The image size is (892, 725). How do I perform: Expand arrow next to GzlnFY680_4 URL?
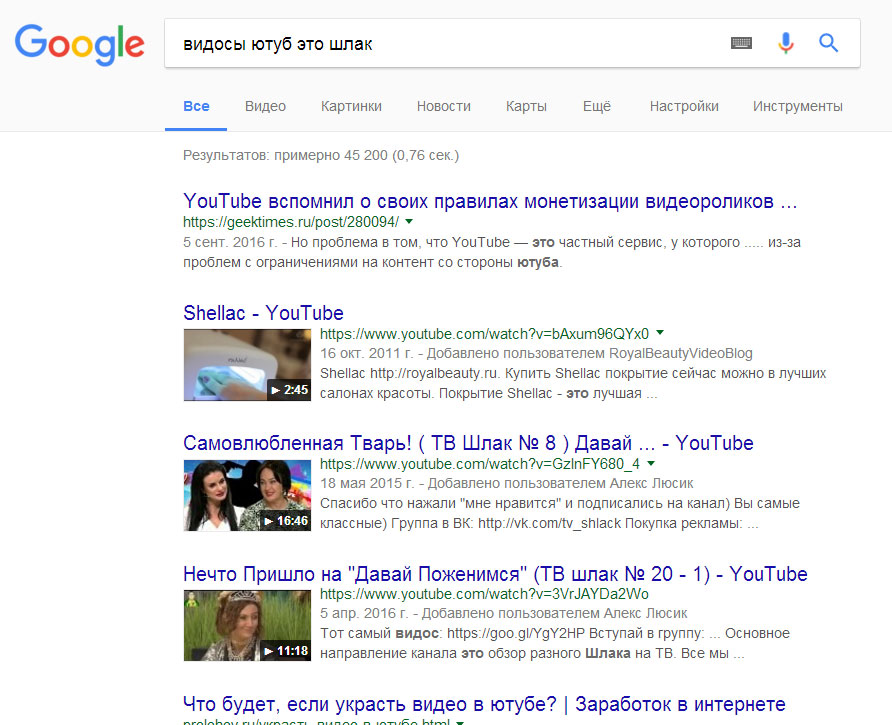click(x=651, y=463)
